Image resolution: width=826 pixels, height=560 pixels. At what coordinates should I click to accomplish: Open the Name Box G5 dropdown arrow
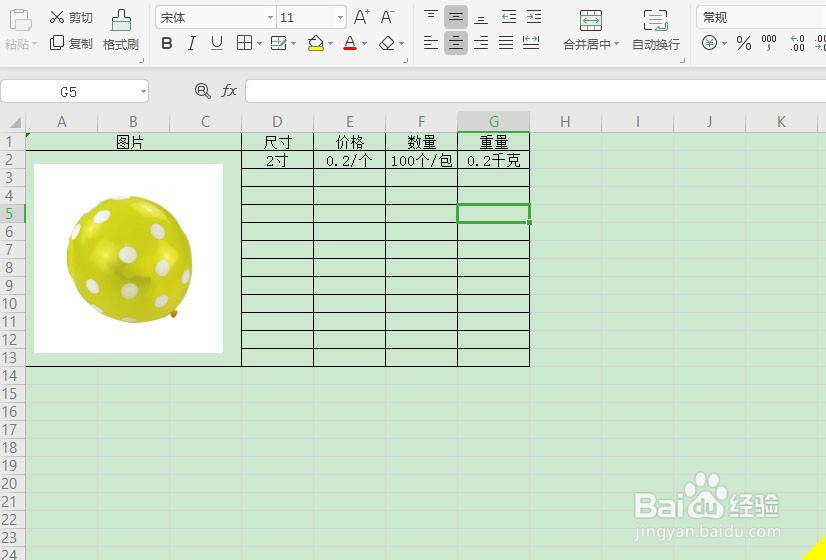coord(143,92)
